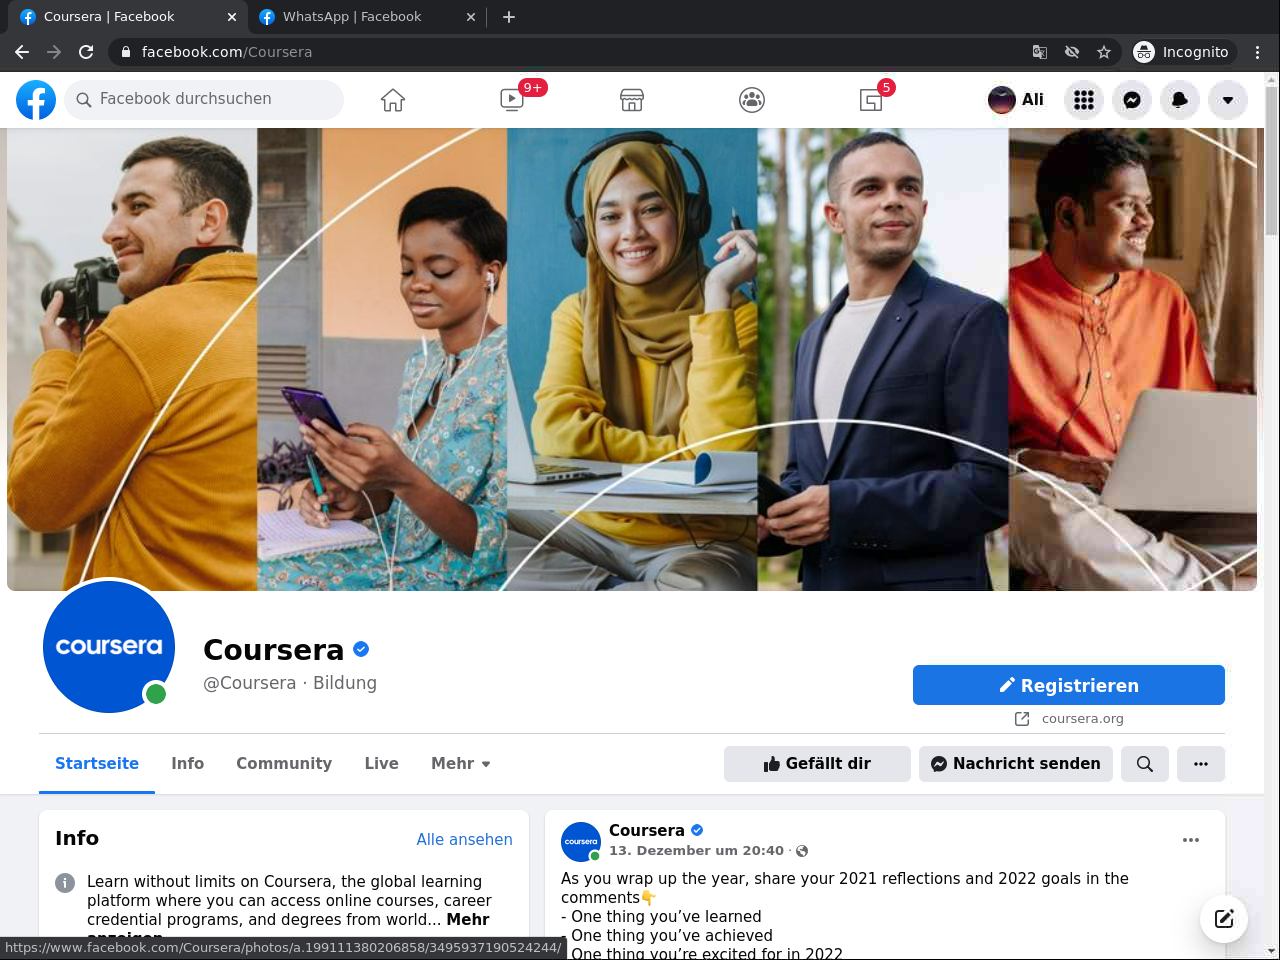Click the info icon in Info card
Screen dimensions: 1280x960
(65, 883)
